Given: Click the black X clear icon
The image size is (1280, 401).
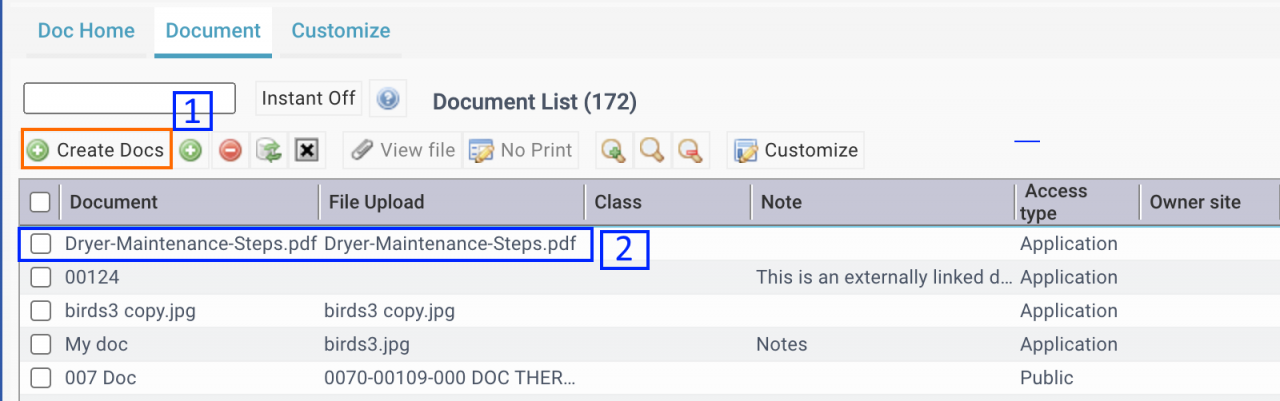Looking at the screenshot, I should (x=307, y=150).
